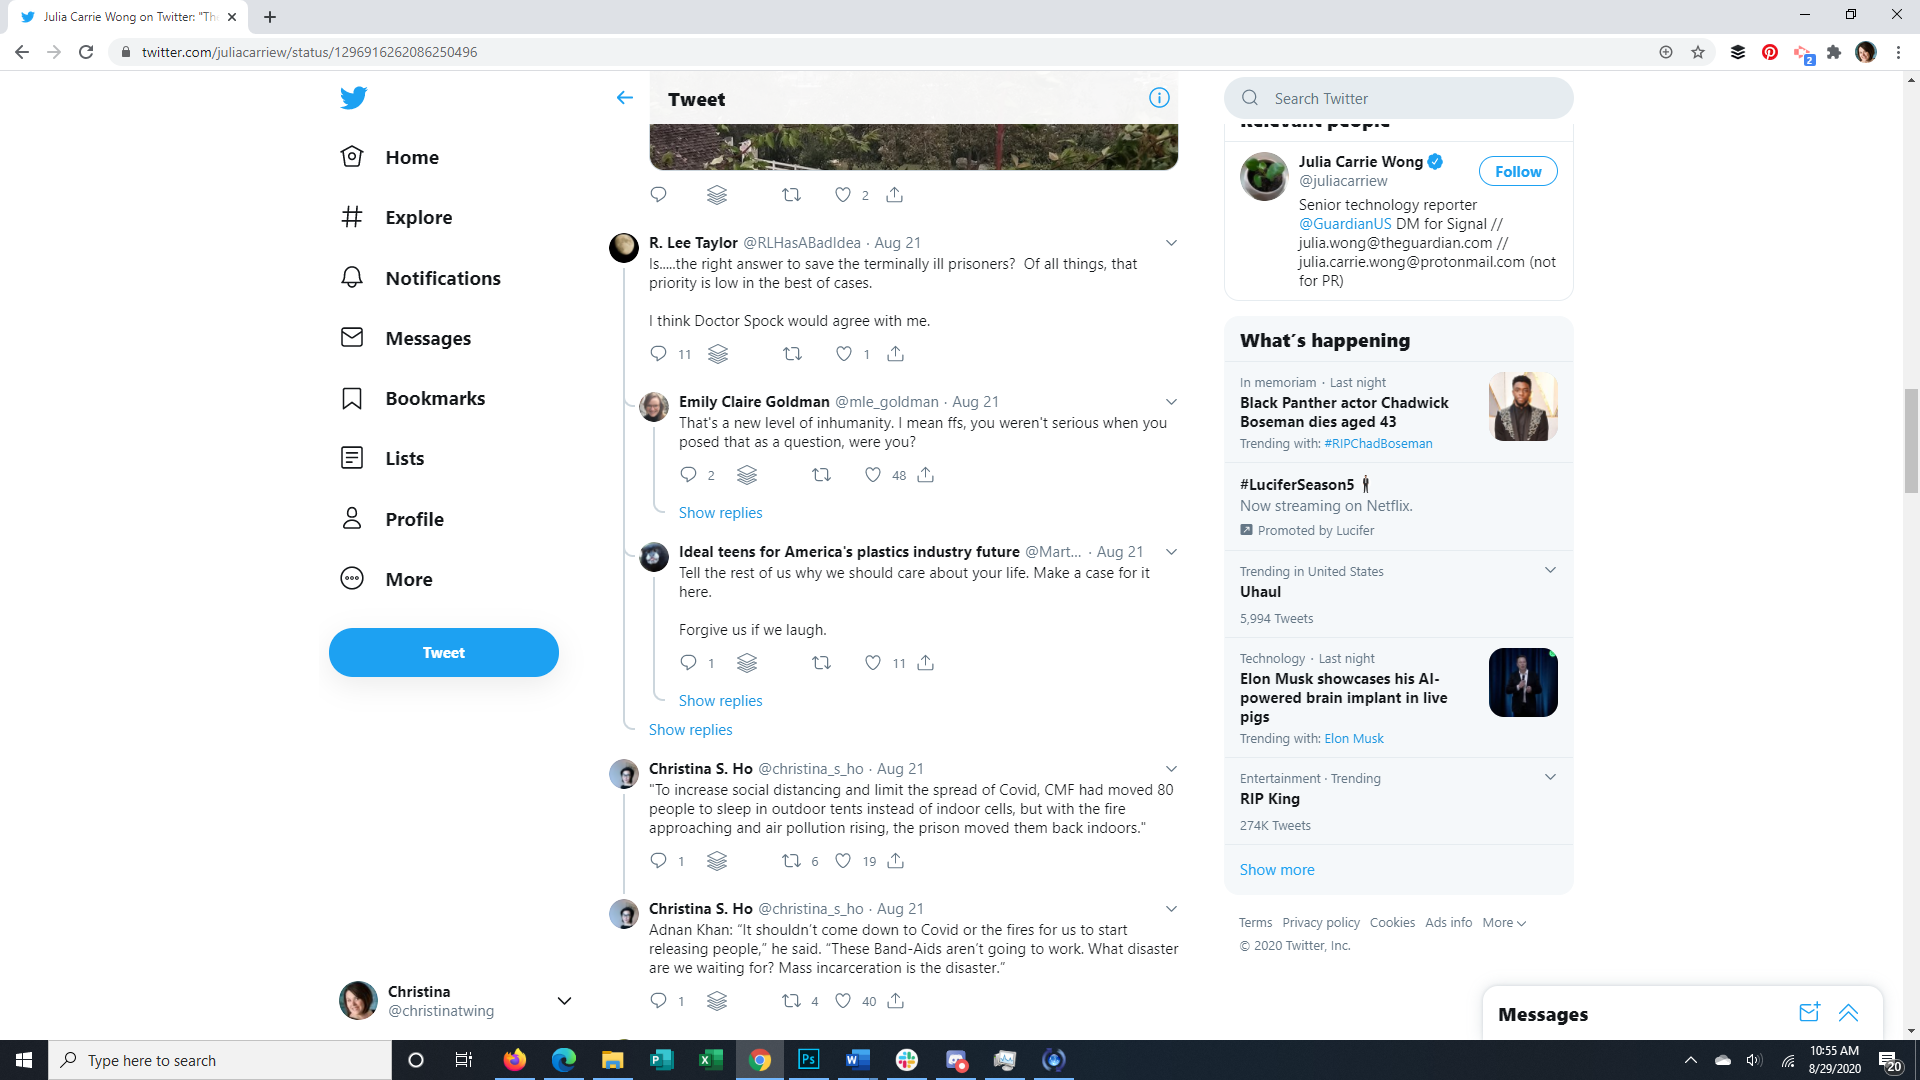This screenshot has width=1920, height=1080.
Task: Show replies under Emily Claire Goldman's tweet
Action: [x=720, y=513]
